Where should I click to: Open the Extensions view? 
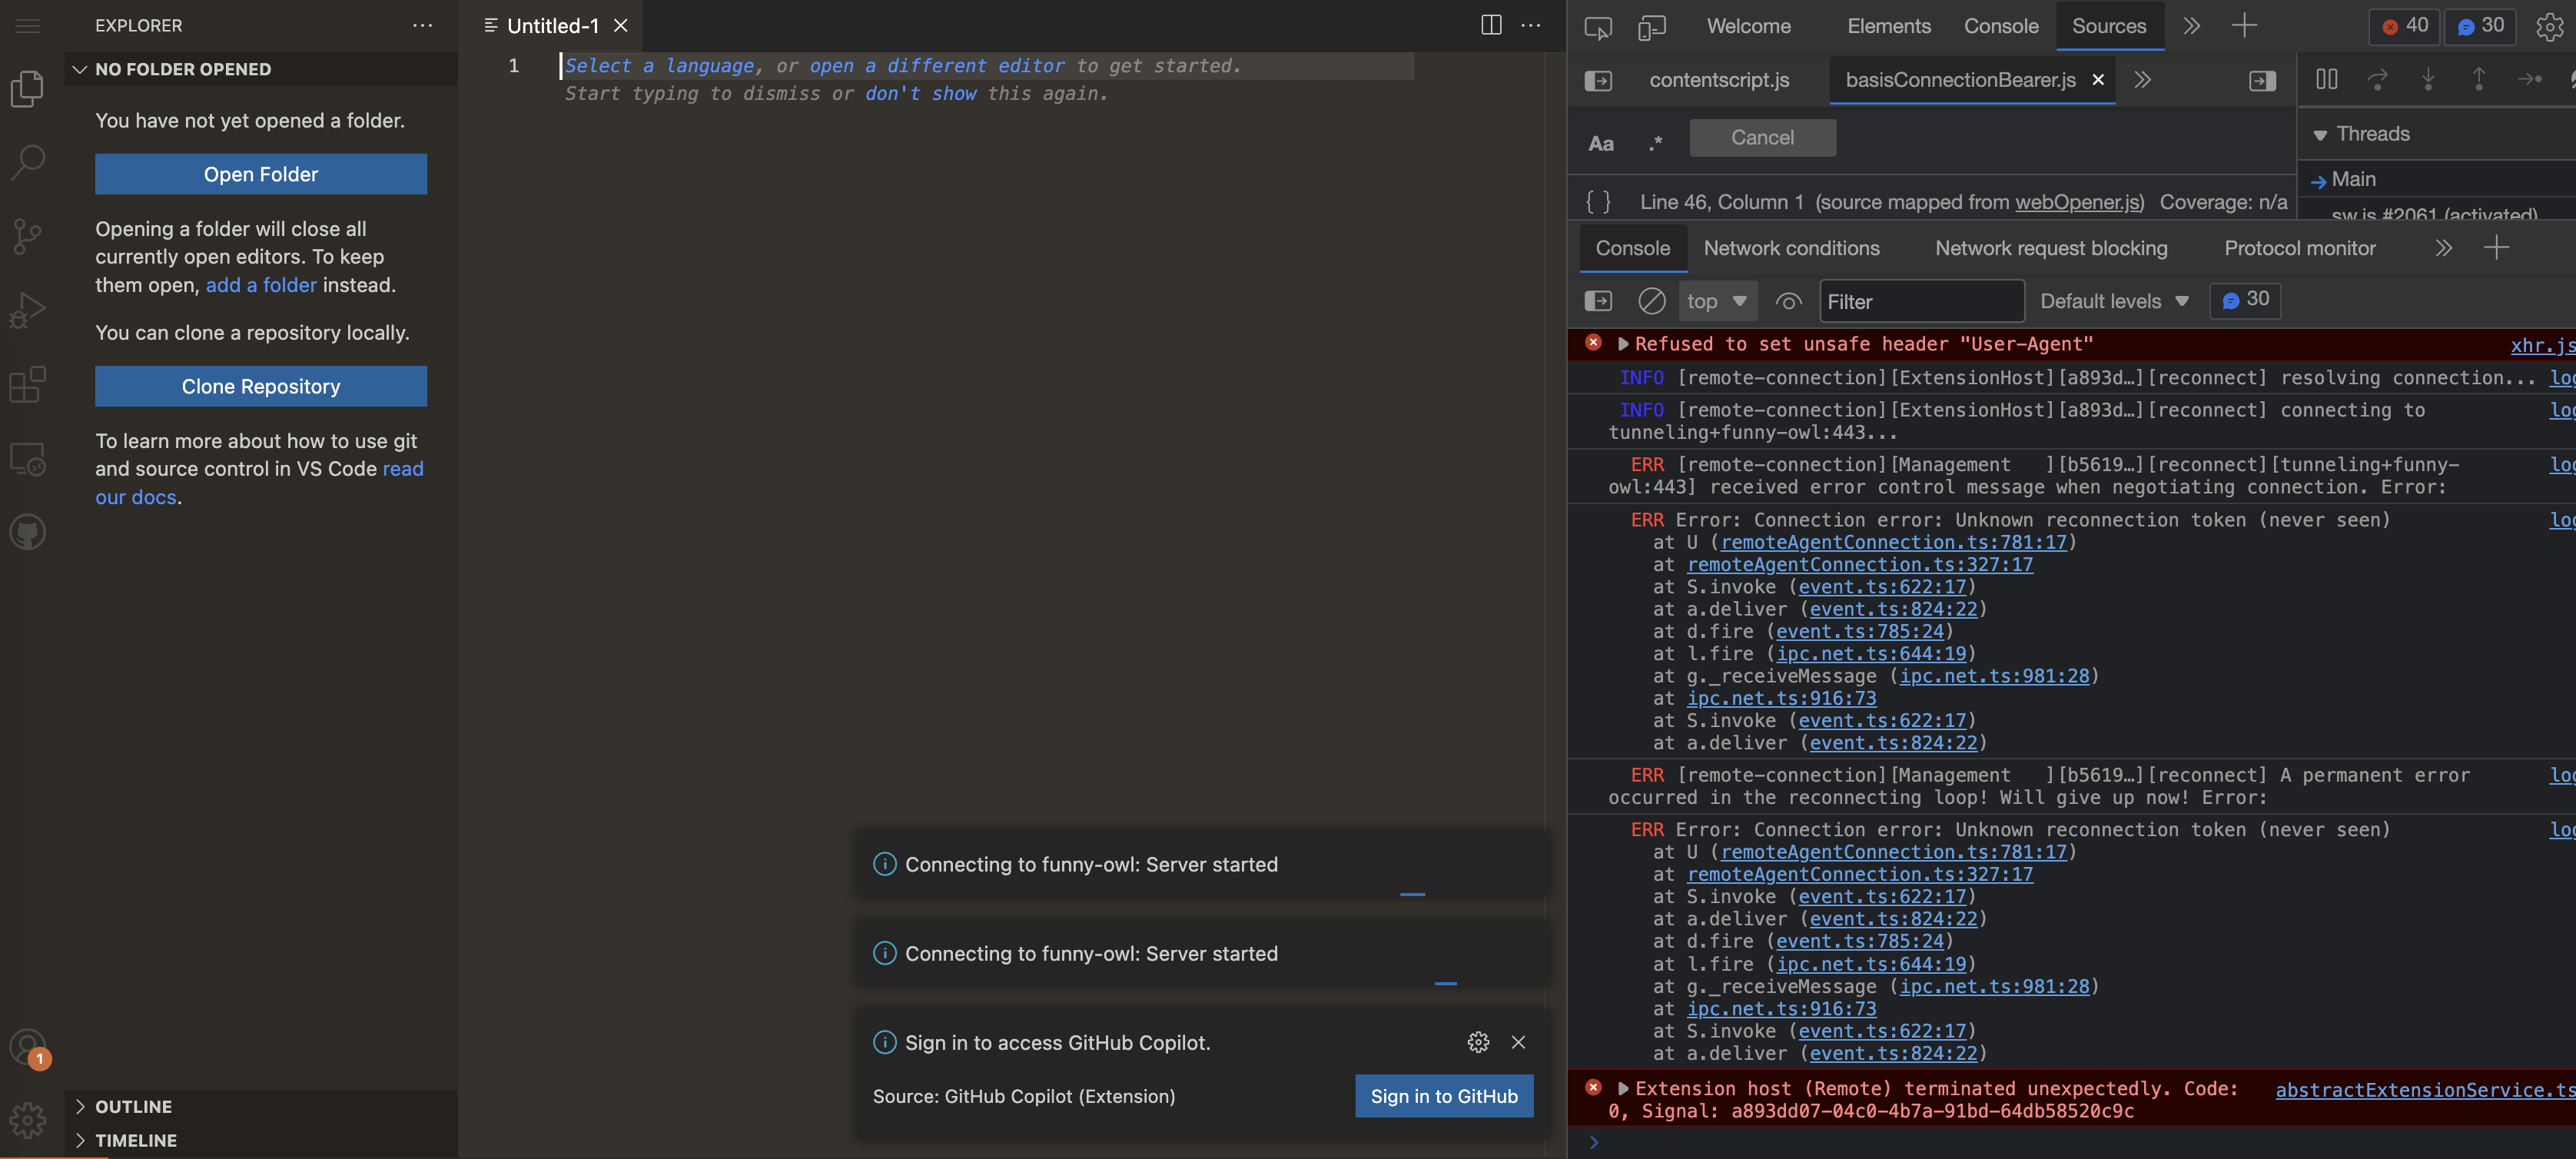26,383
